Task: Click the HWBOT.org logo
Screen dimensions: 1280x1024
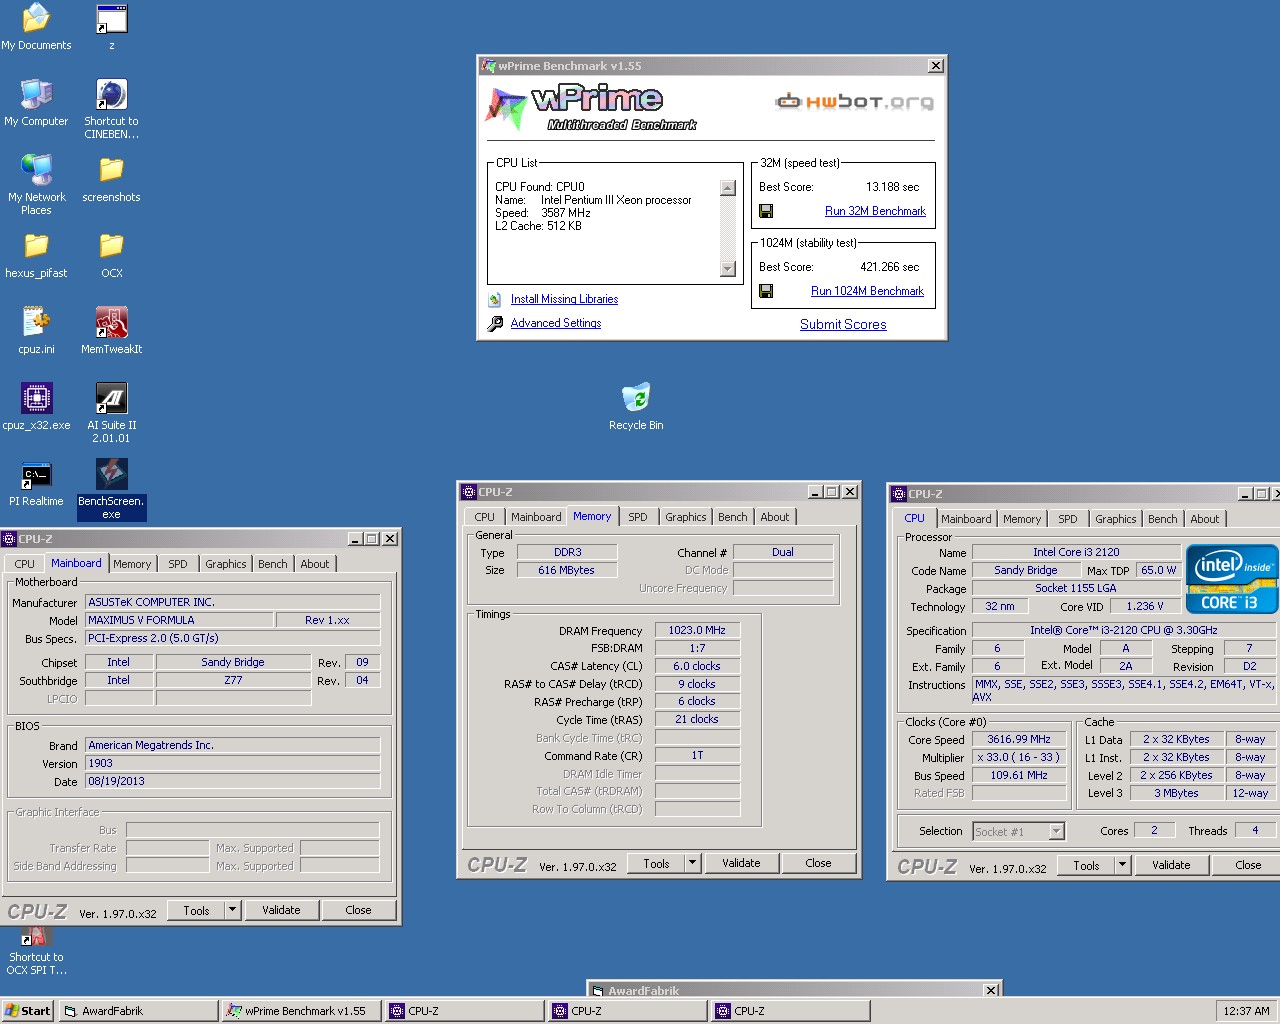Action: pos(855,101)
